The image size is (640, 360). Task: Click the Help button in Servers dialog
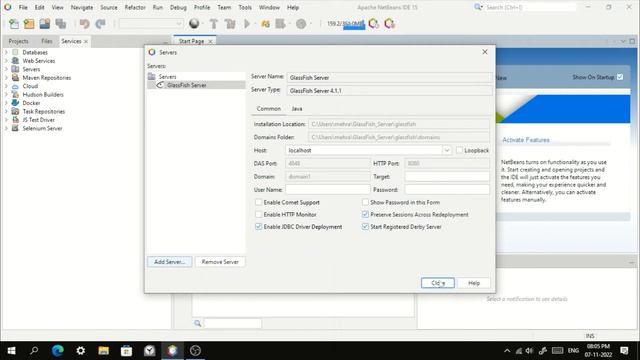474,283
